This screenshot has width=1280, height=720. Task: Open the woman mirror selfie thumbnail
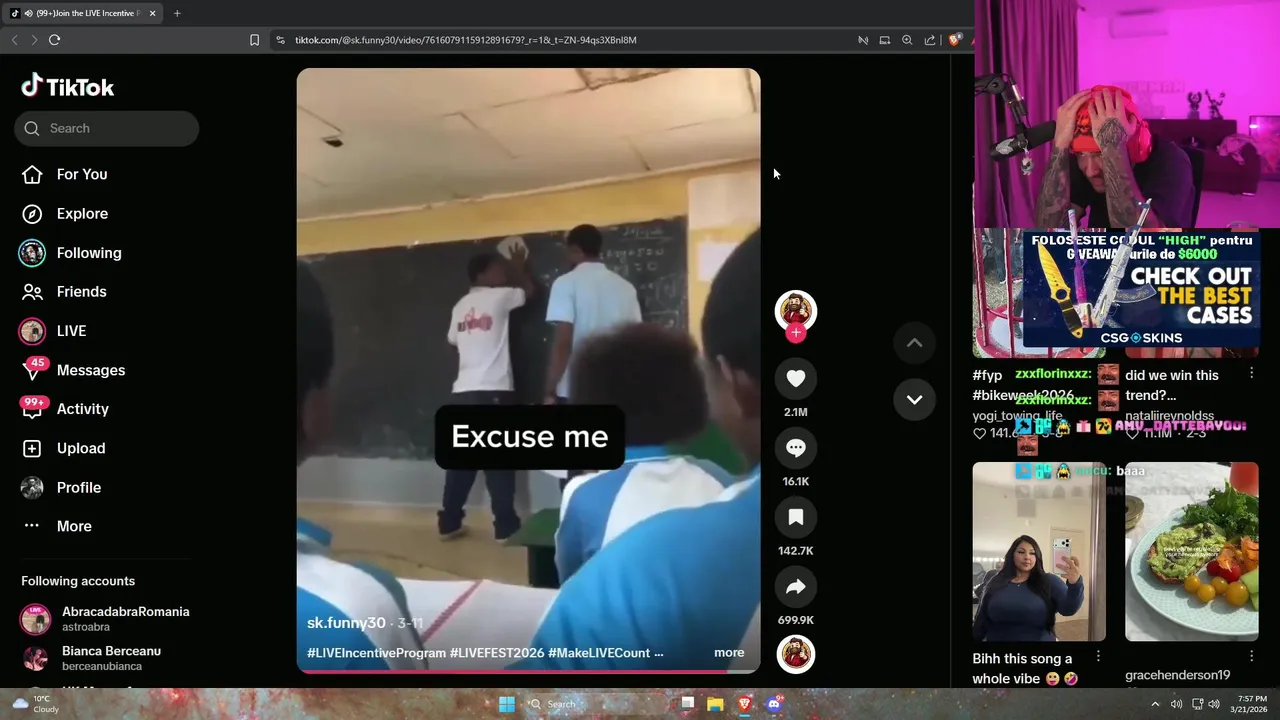click(1039, 551)
